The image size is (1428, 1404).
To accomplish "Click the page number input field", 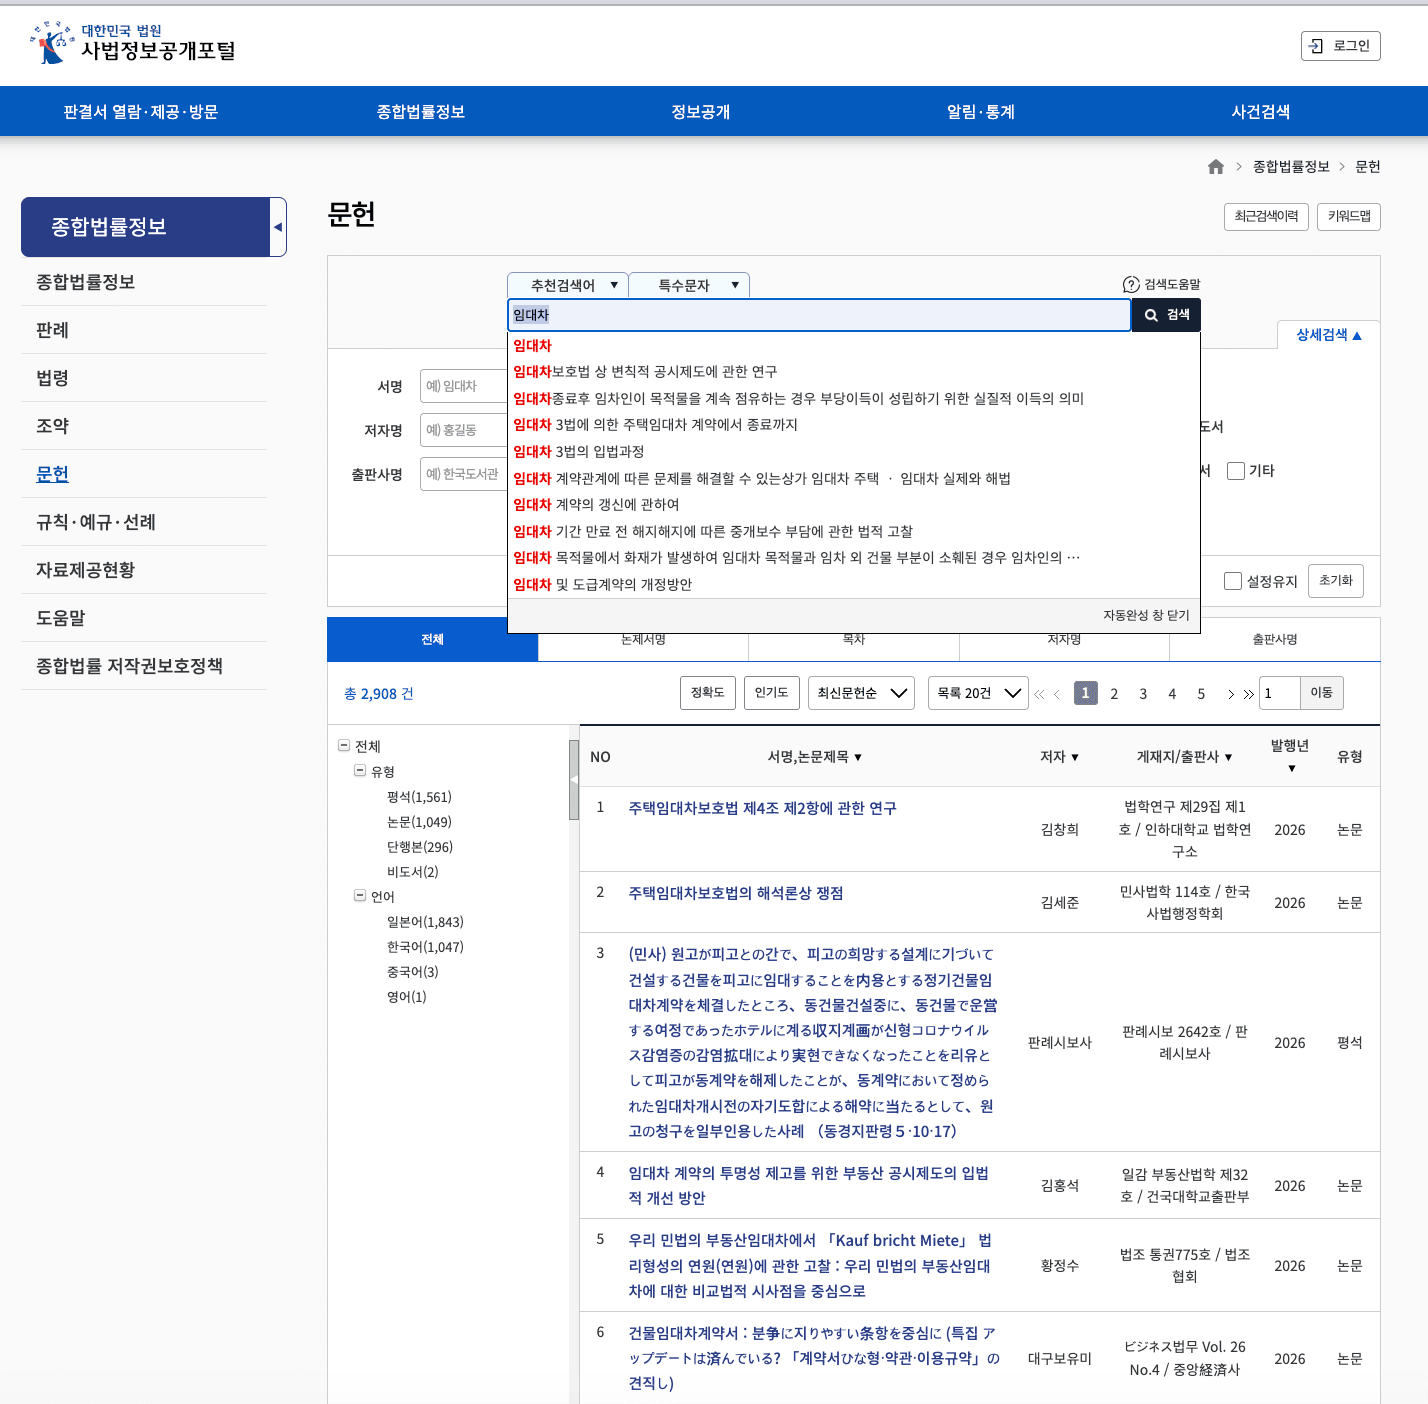I will click(x=1280, y=693).
